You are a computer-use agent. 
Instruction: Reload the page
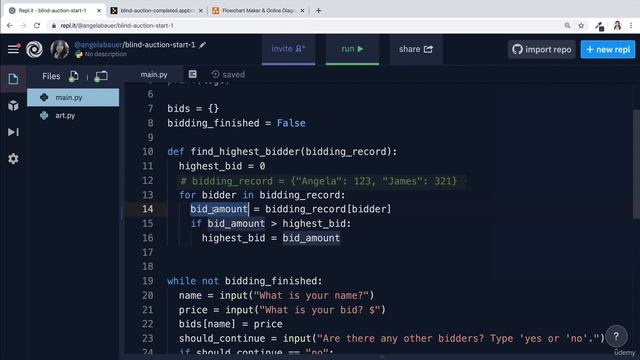(37, 26)
